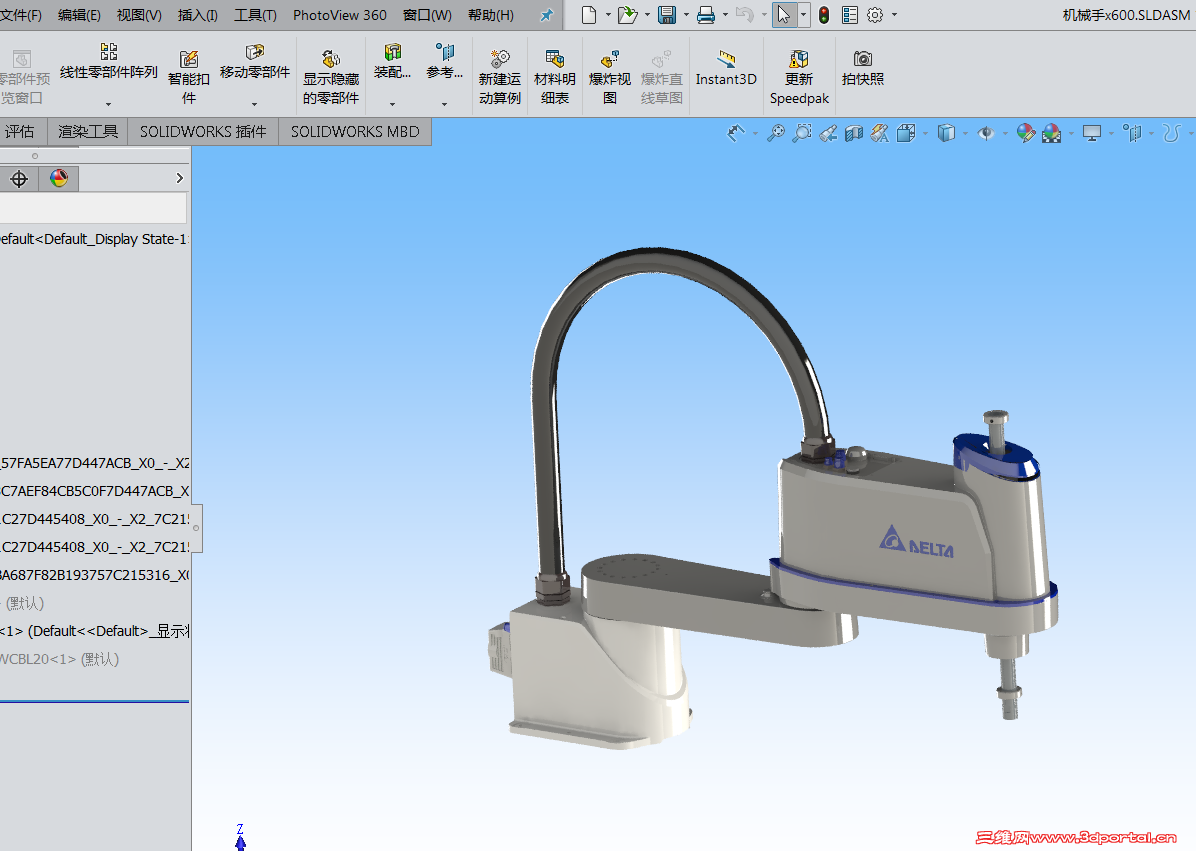Click 显示隐藏的零部件 tool
Image resolution: width=1196 pixels, height=851 pixels.
point(330,77)
